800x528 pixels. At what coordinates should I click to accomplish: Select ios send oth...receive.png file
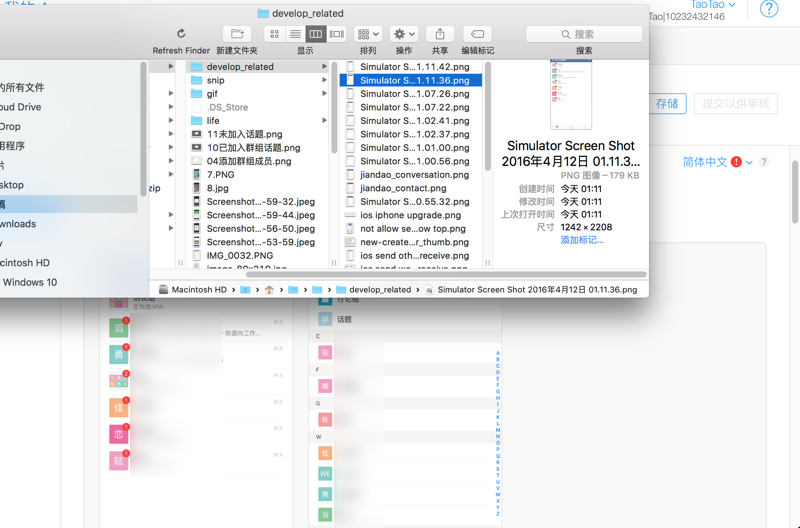tap(411, 256)
